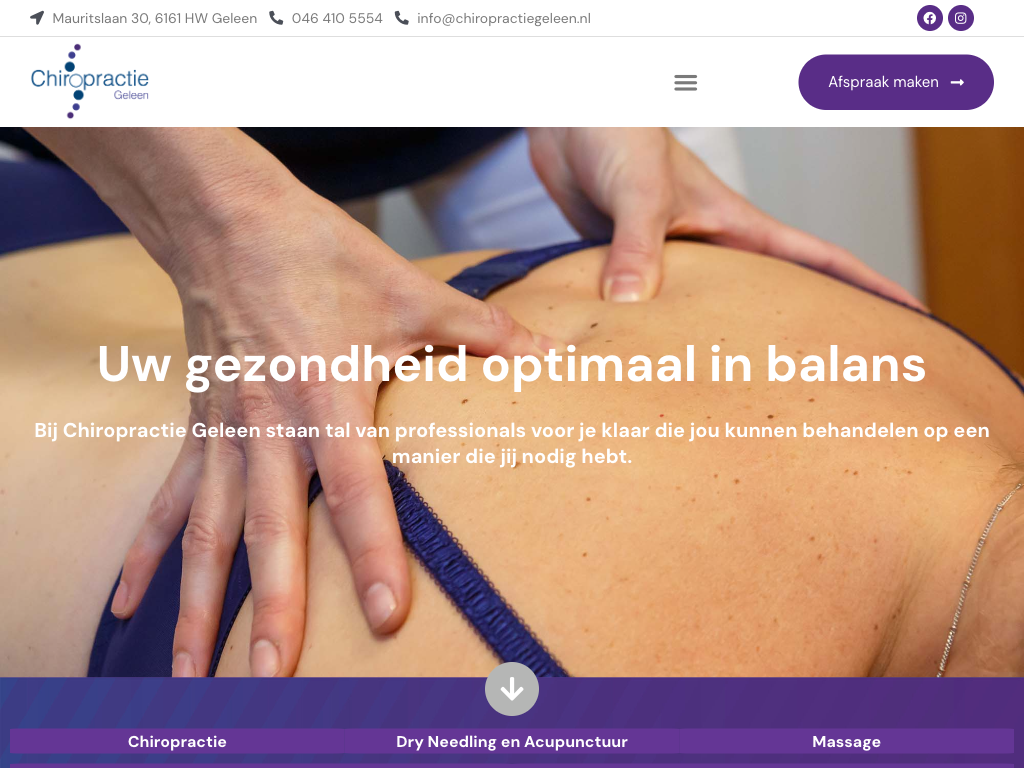Click the arrow in Afspraak maken button
This screenshot has height=768, width=1024.
click(x=957, y=82)
